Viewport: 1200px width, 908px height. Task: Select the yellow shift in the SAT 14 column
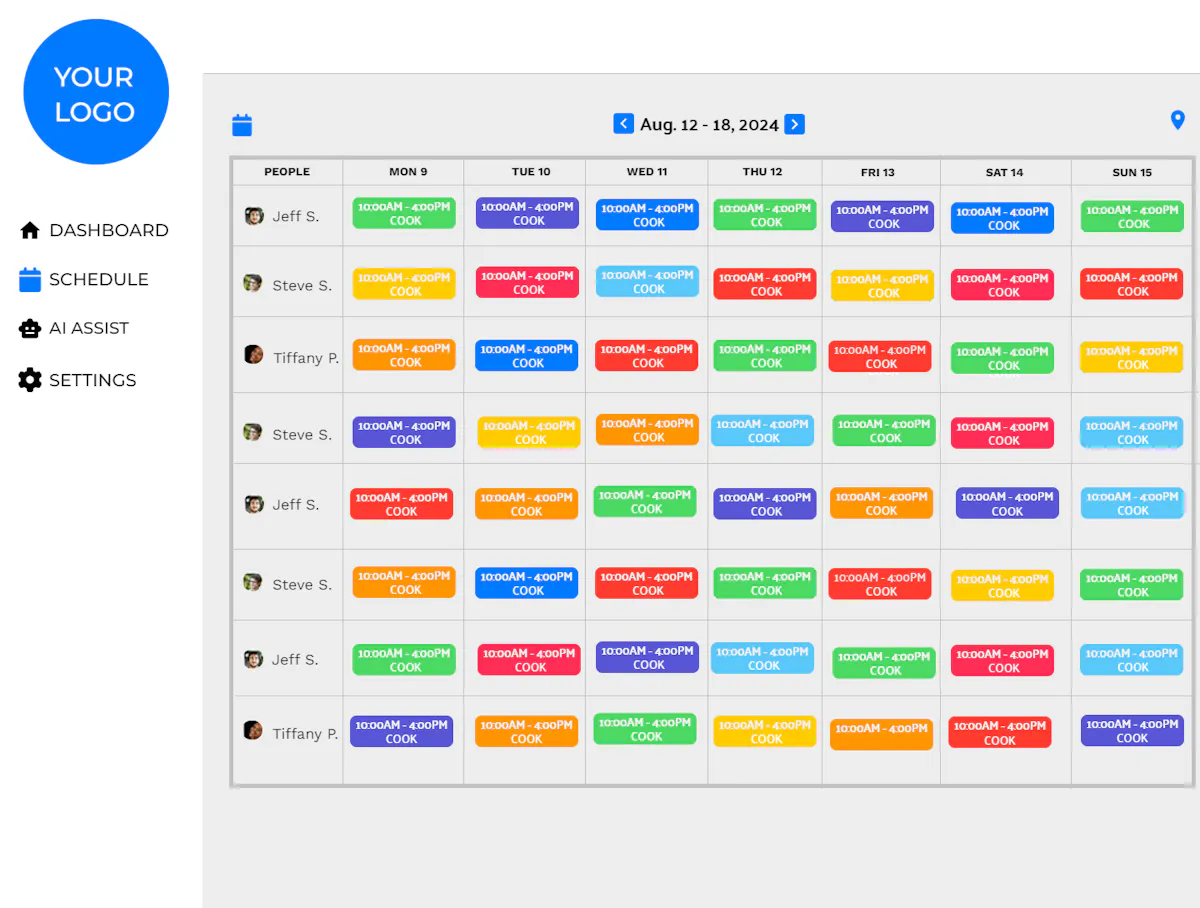point(1002,586)
